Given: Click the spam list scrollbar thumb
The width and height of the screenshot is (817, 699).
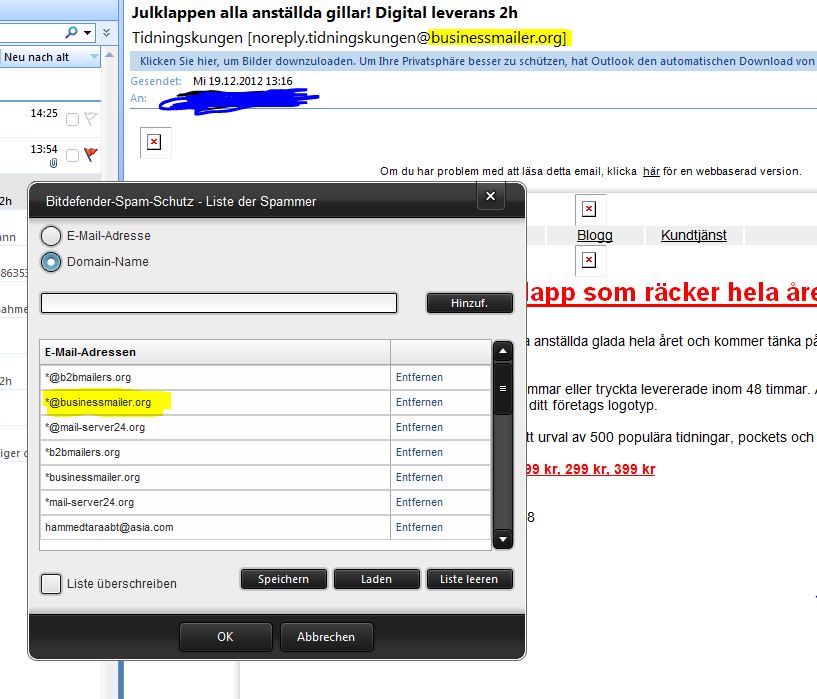Looking at the screenshot, I should (503, 389).
